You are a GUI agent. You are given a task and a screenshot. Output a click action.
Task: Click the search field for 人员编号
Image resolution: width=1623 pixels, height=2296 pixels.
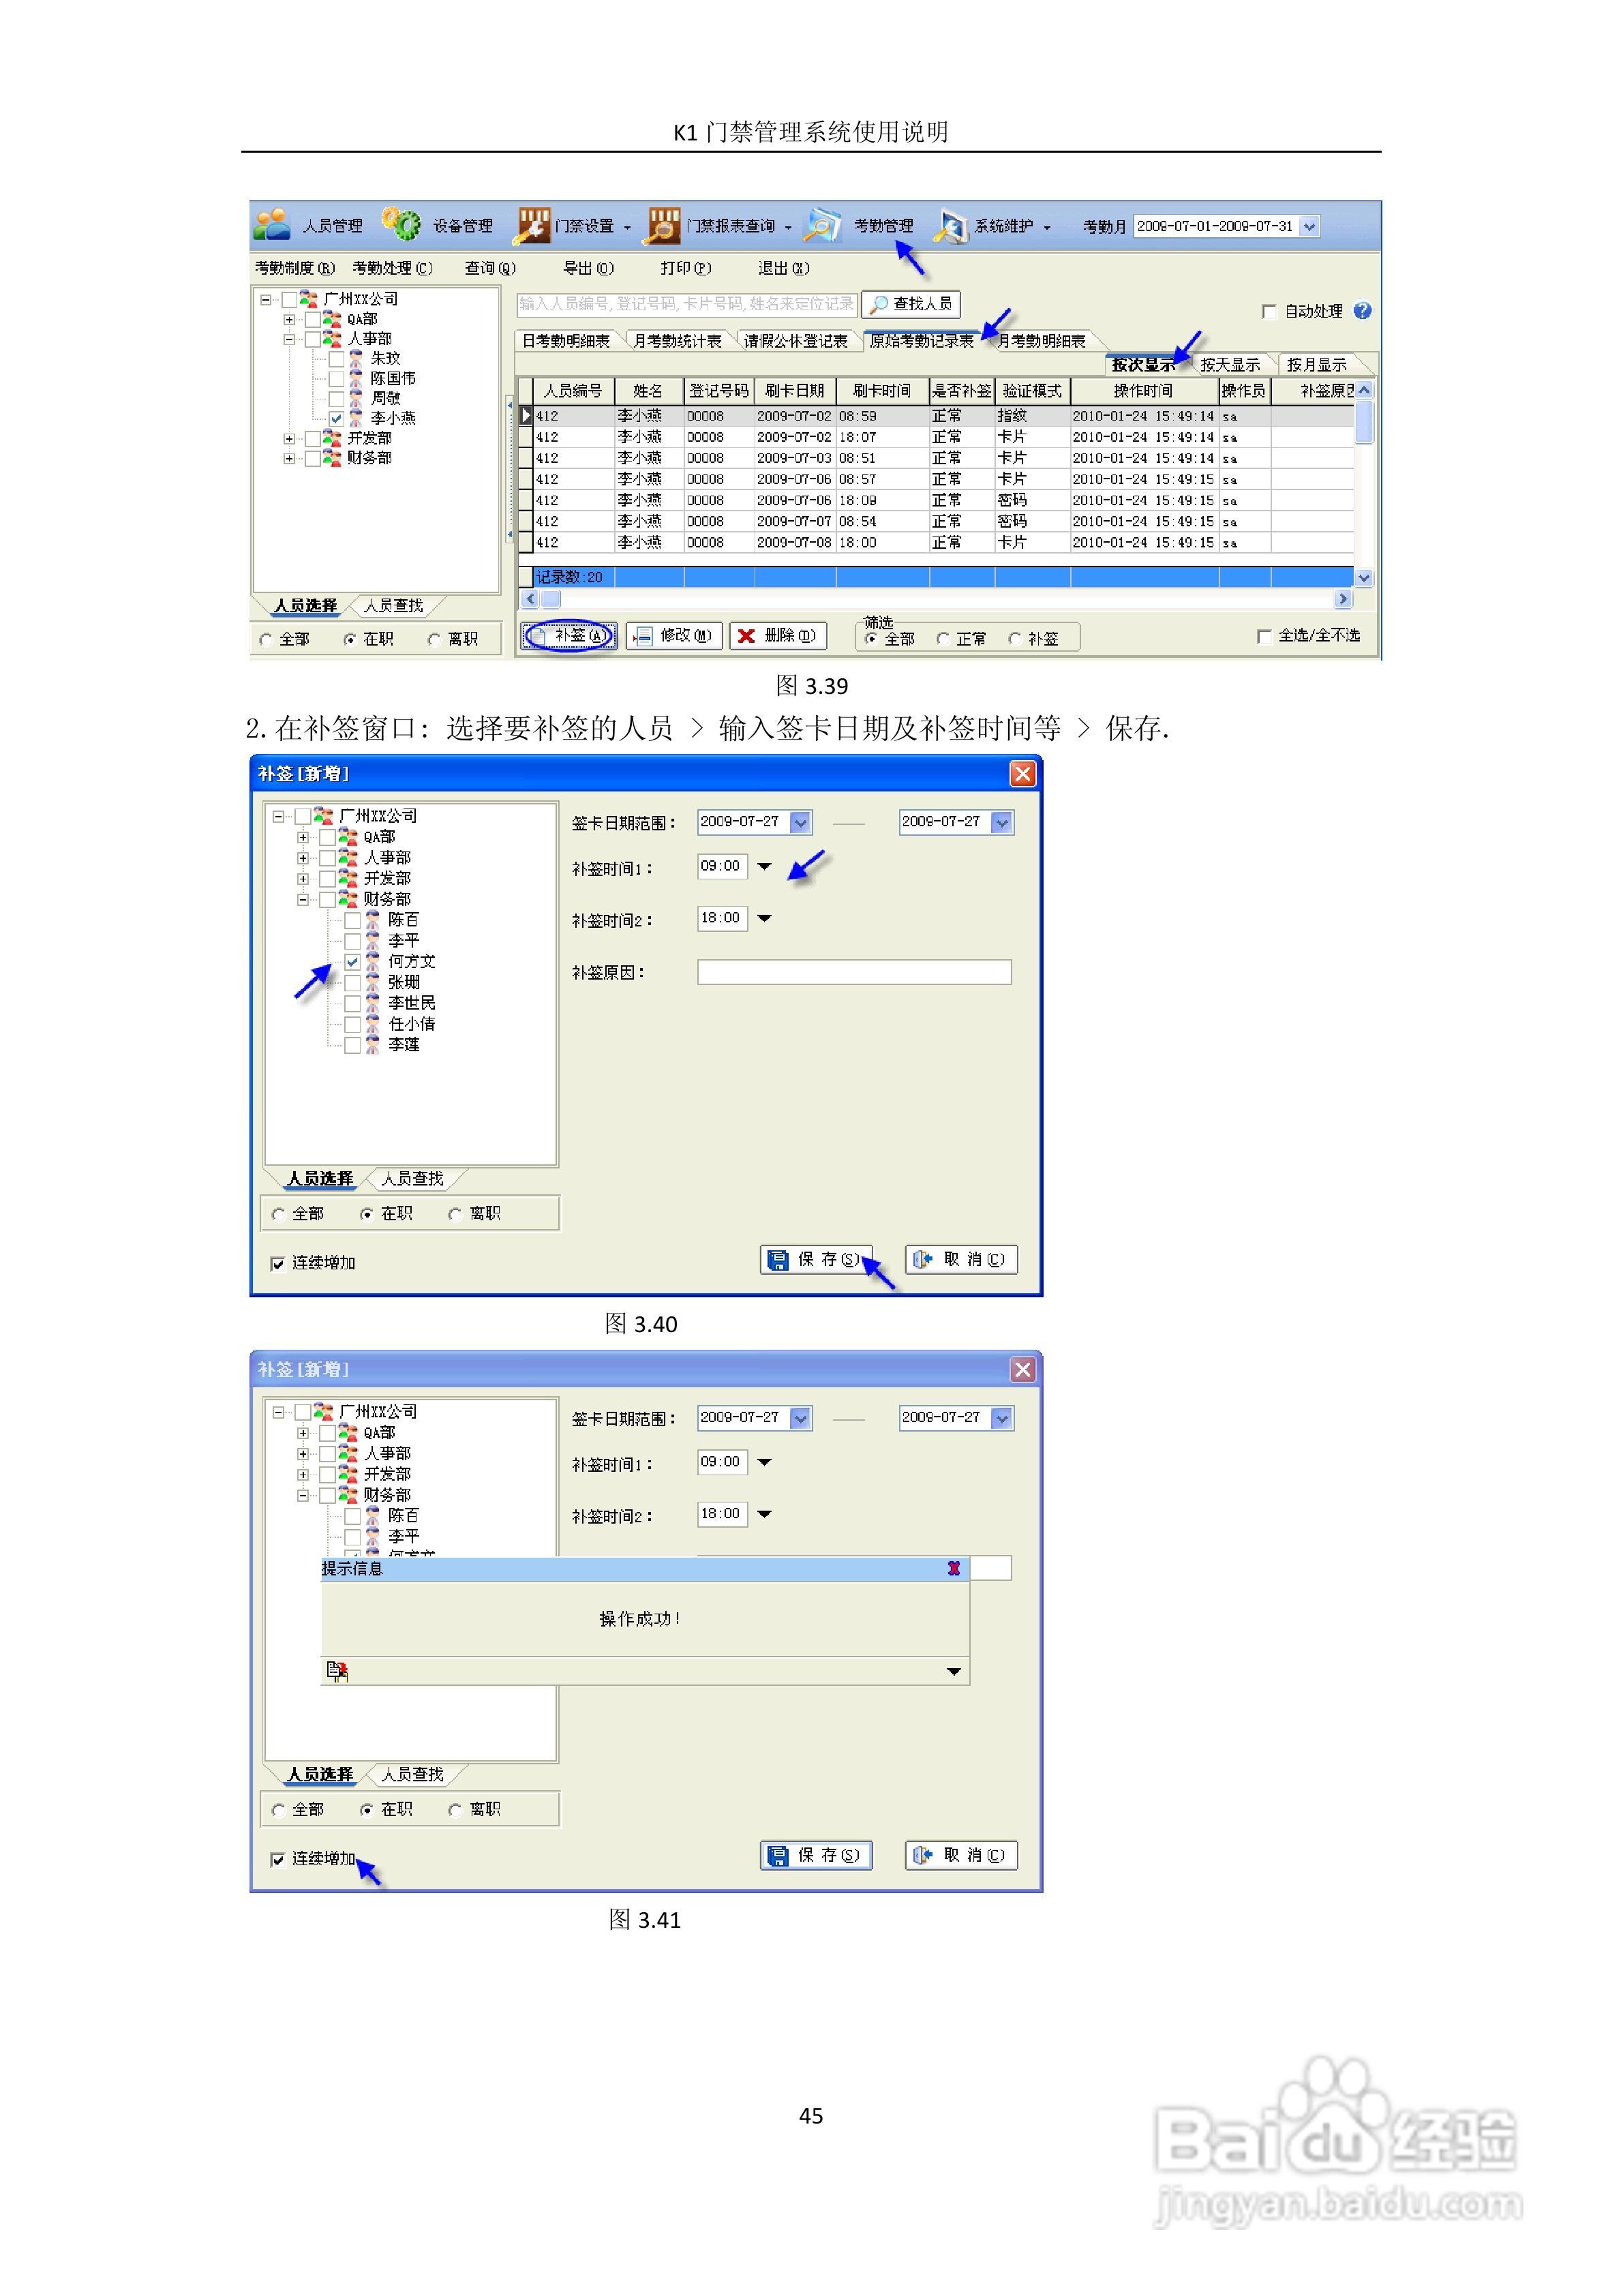(x=686, y=304)
